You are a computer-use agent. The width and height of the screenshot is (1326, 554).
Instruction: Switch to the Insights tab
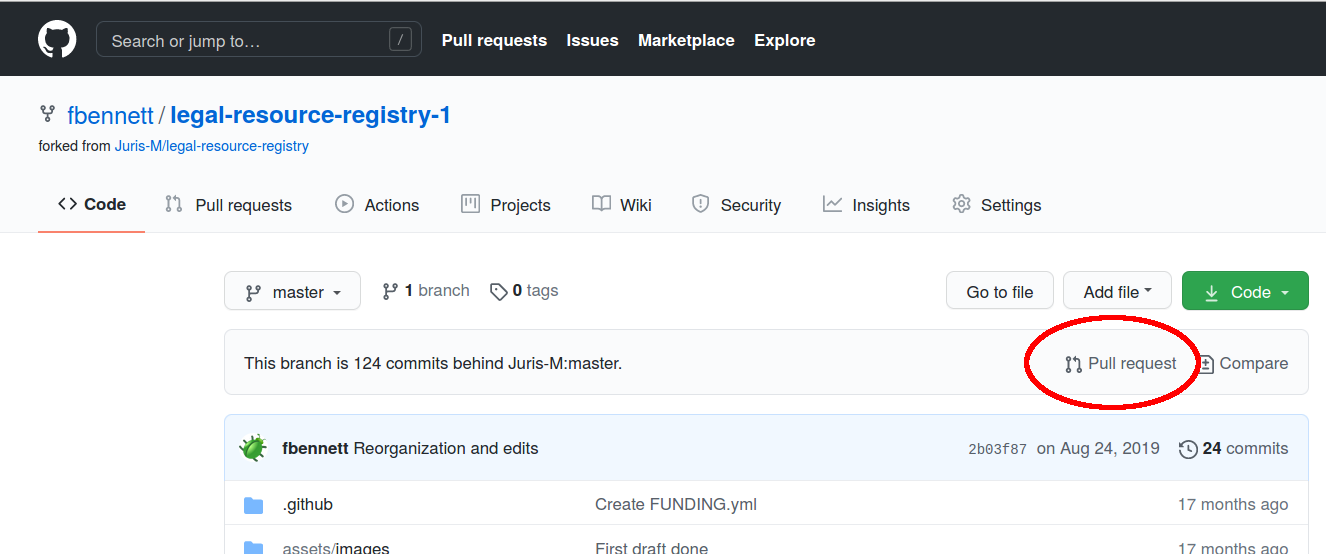pyautogui.click(x=866, y=204)
